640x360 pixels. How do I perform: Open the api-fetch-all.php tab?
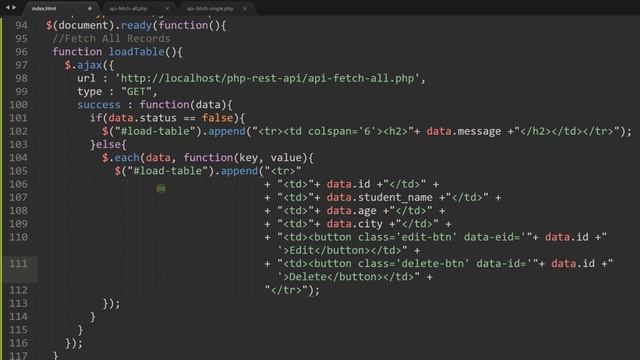coord(128,8)
